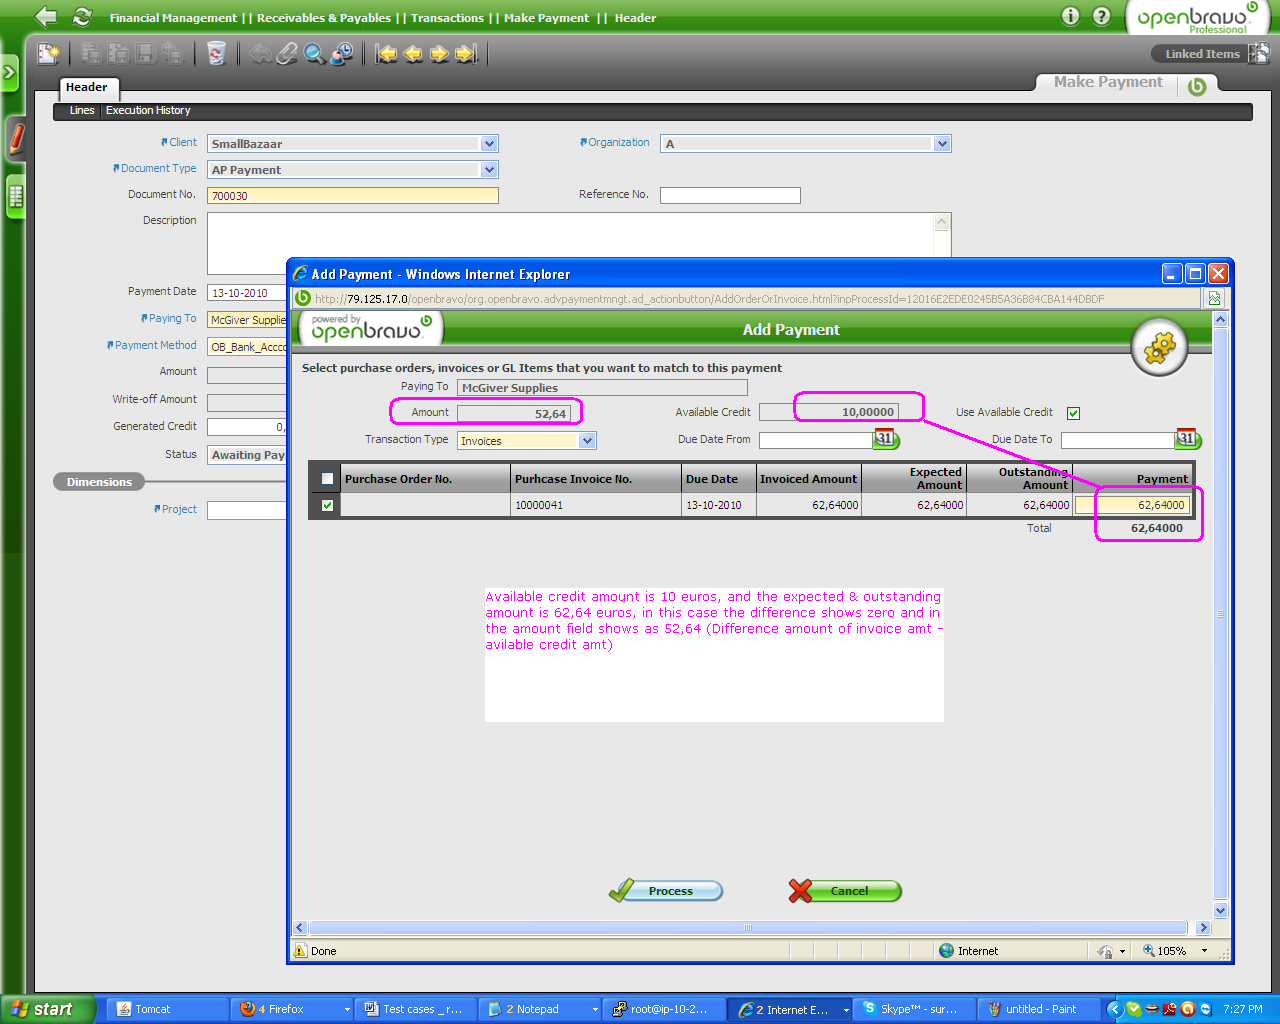Click the undo changes toolbar icon
This screenshot has width=1280, height=1024.
pyautogui.click(x=262, y=53)
